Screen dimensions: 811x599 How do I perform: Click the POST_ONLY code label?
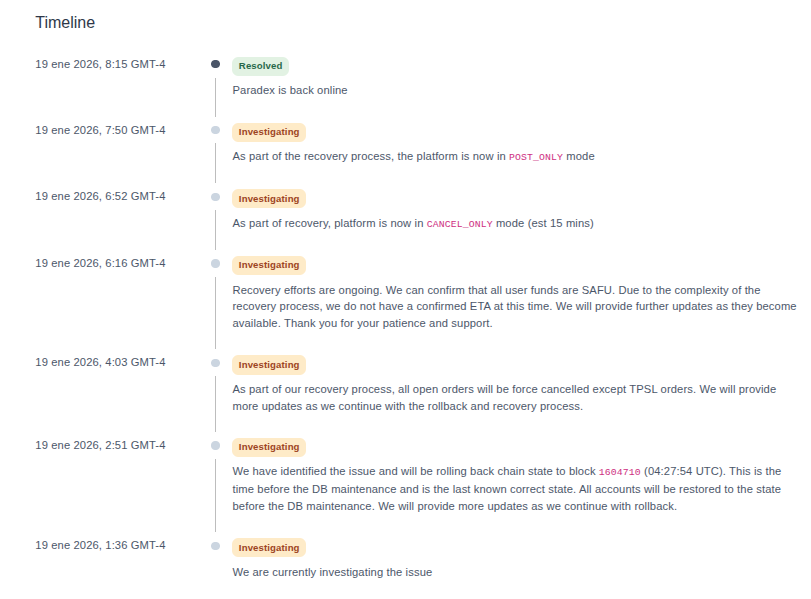tap(536, 157)
